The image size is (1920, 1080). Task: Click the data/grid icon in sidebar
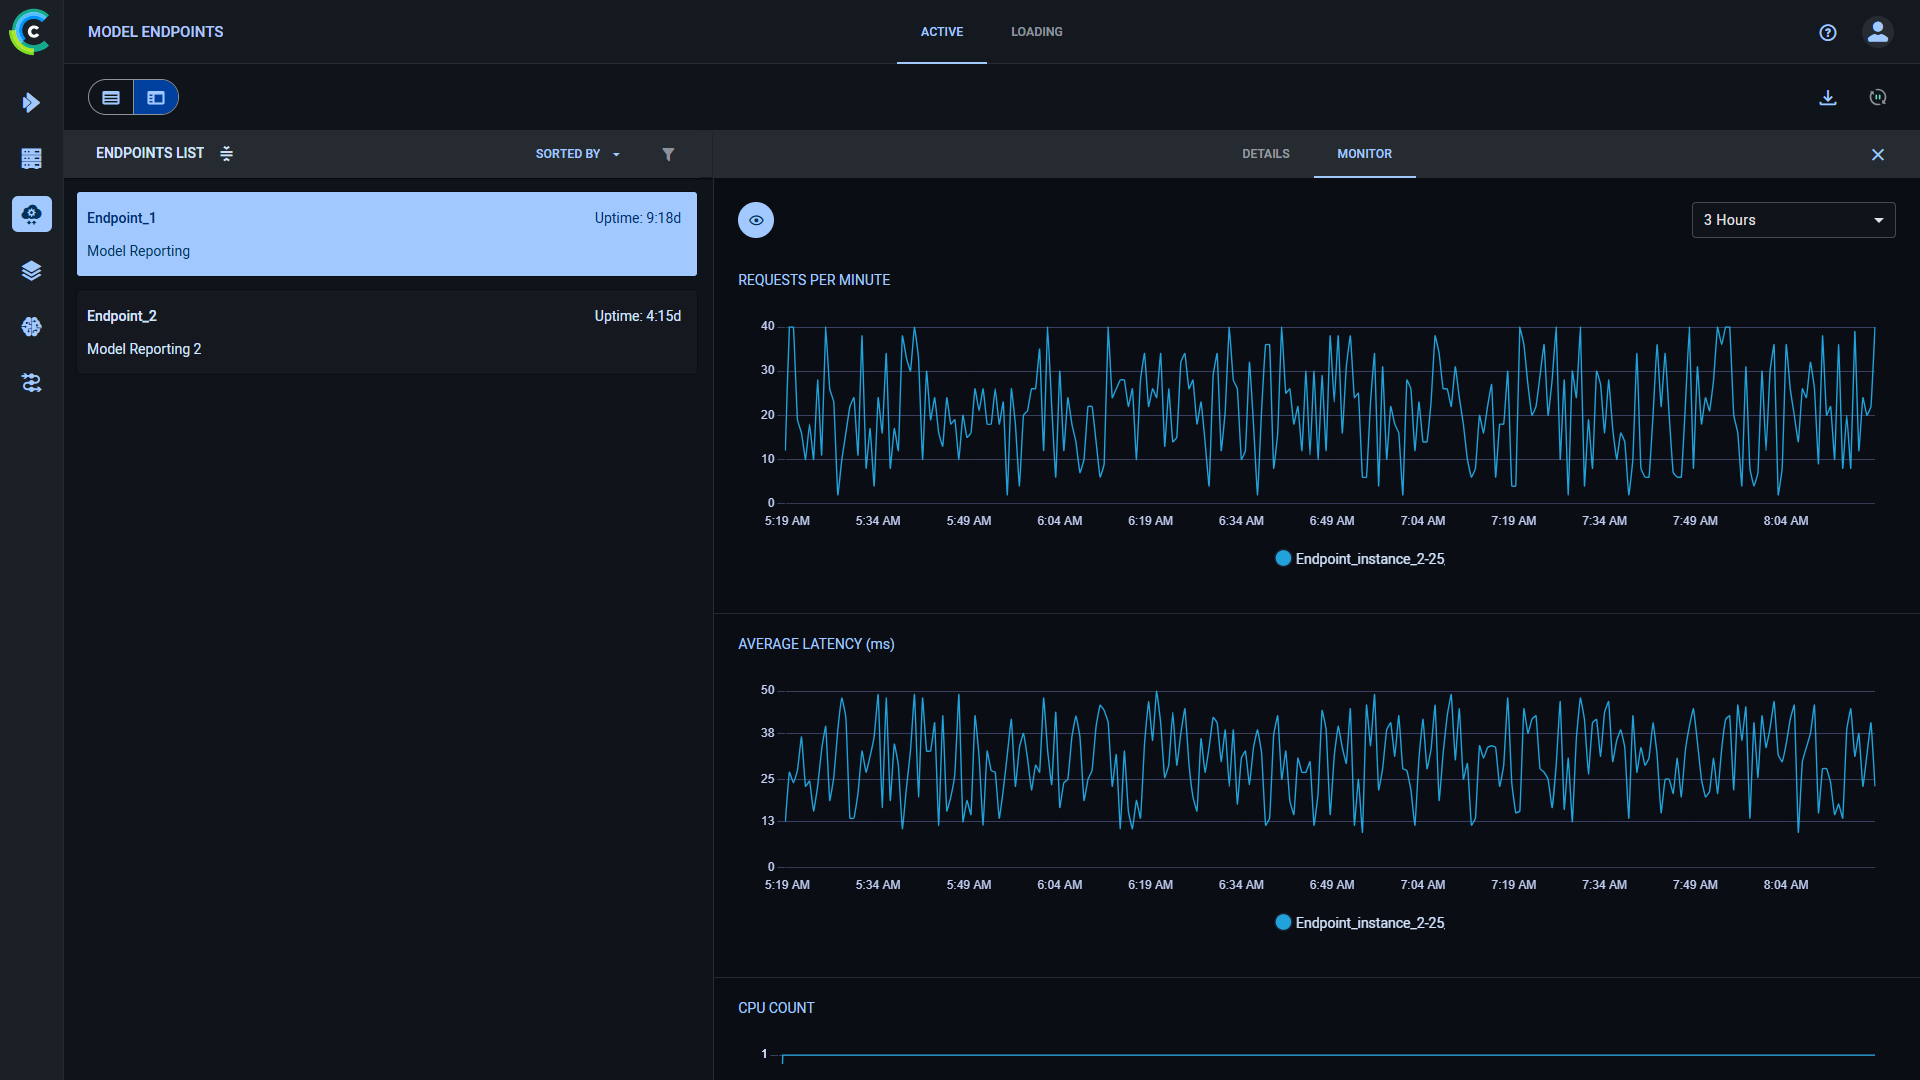(x=32, y=157)
